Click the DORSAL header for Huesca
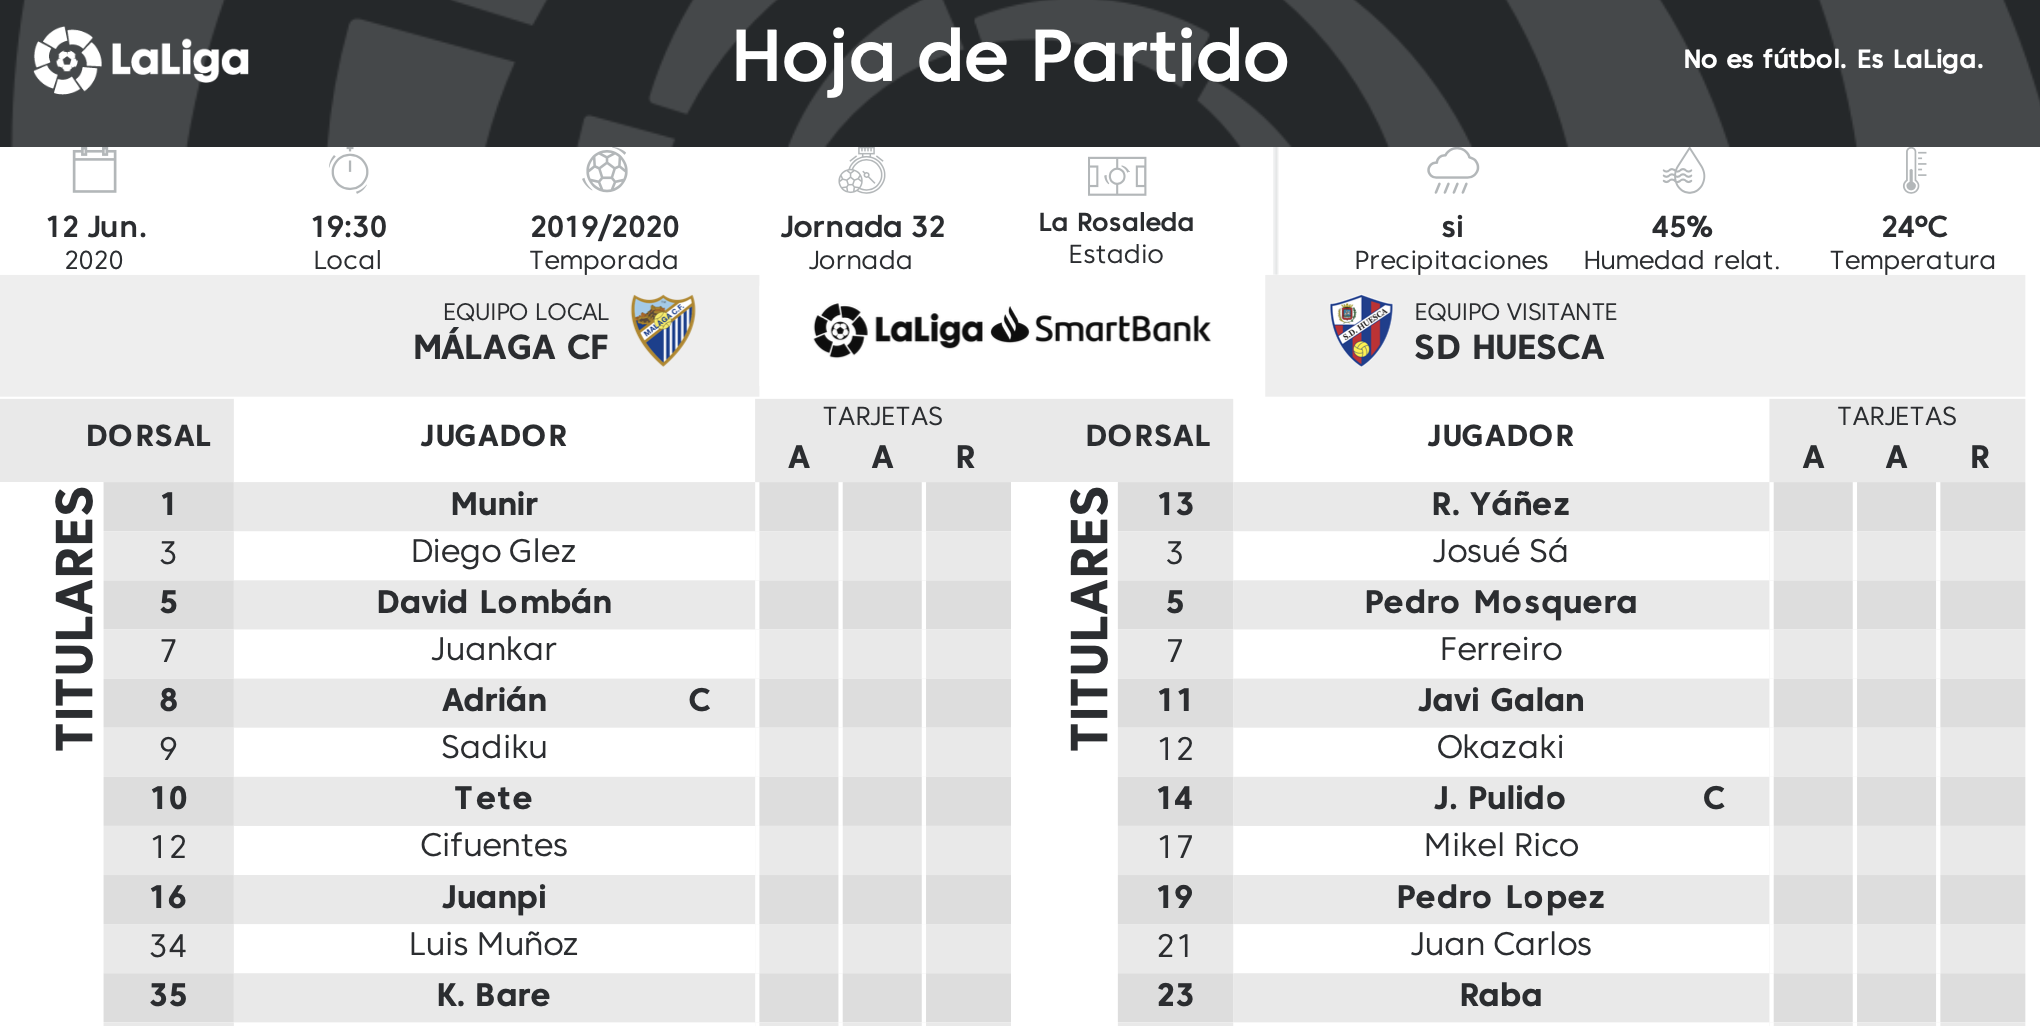Screen dimensions: 2040x1026 pos(1148,436)
